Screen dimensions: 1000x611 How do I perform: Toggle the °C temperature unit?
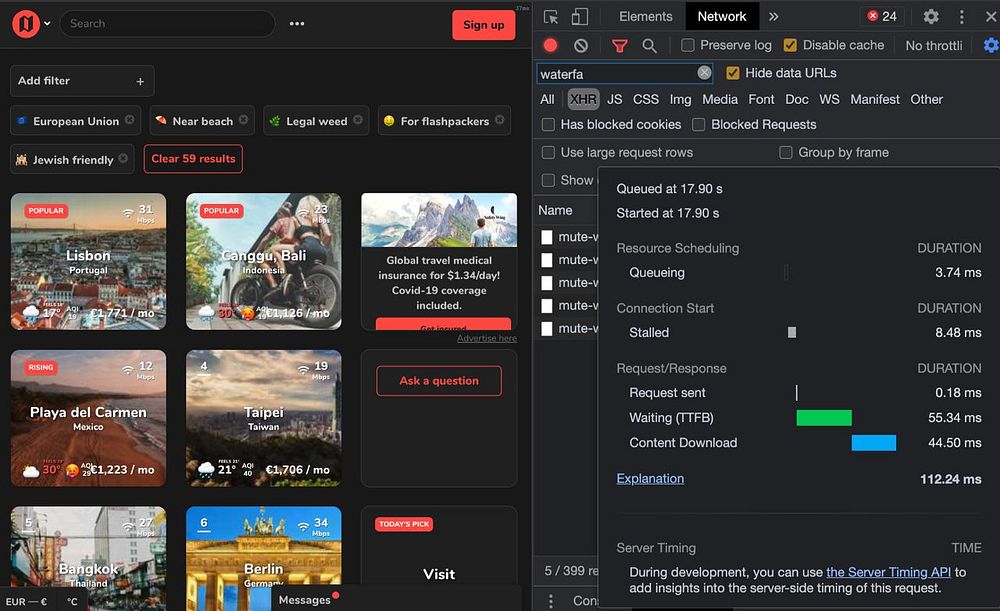coord(72,601)
